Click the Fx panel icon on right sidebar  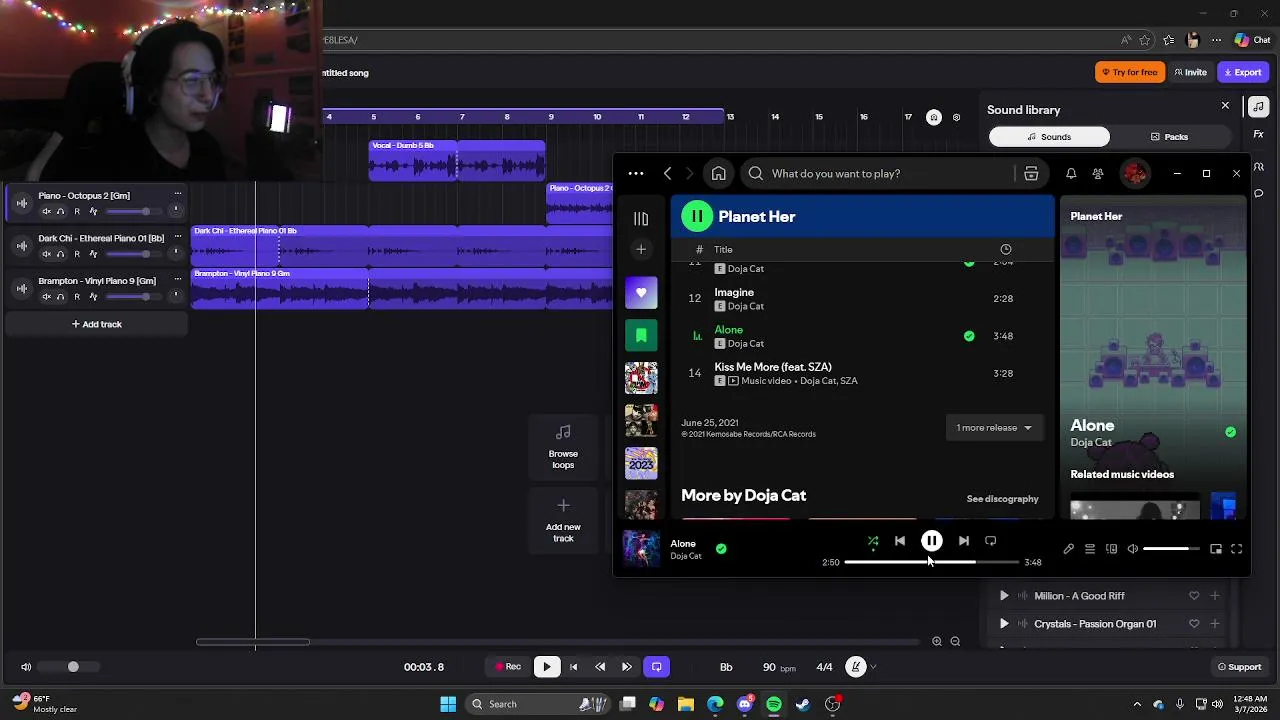1259,134
